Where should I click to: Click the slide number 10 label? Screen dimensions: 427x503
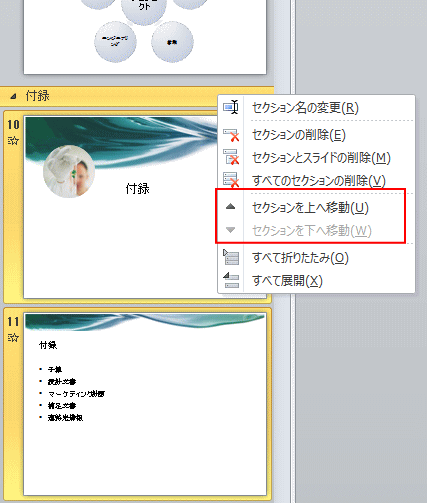(13, 125)
